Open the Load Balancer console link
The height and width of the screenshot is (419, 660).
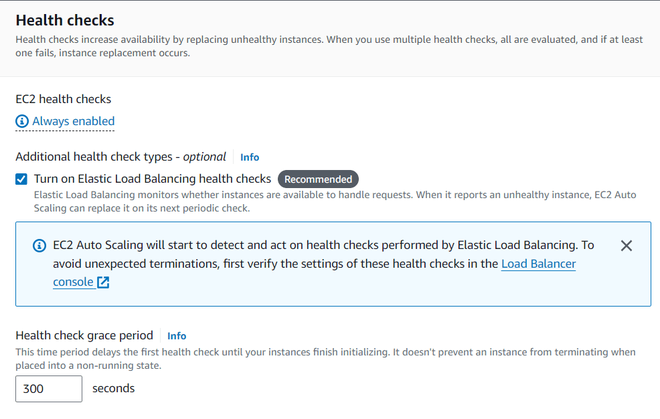tap(538, 264)
